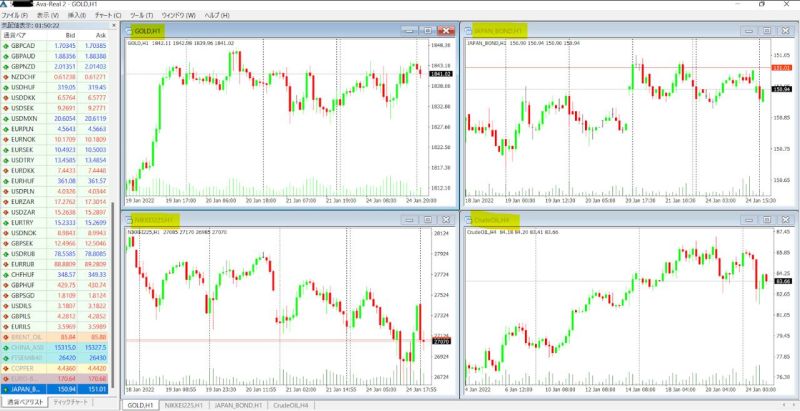The image size is (800, 411).
Task: Switch to the ティックチャート tab
Action: coord(70,402)
